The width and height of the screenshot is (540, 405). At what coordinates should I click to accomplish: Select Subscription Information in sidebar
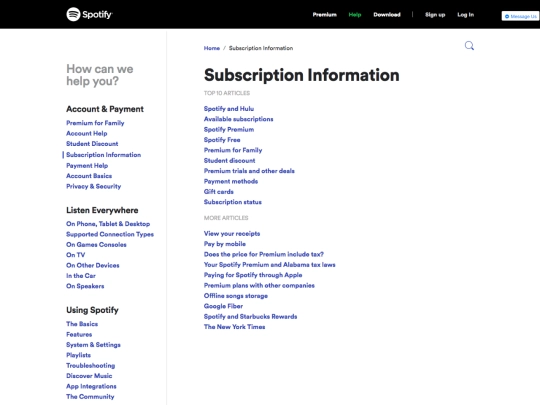(103, 155)
